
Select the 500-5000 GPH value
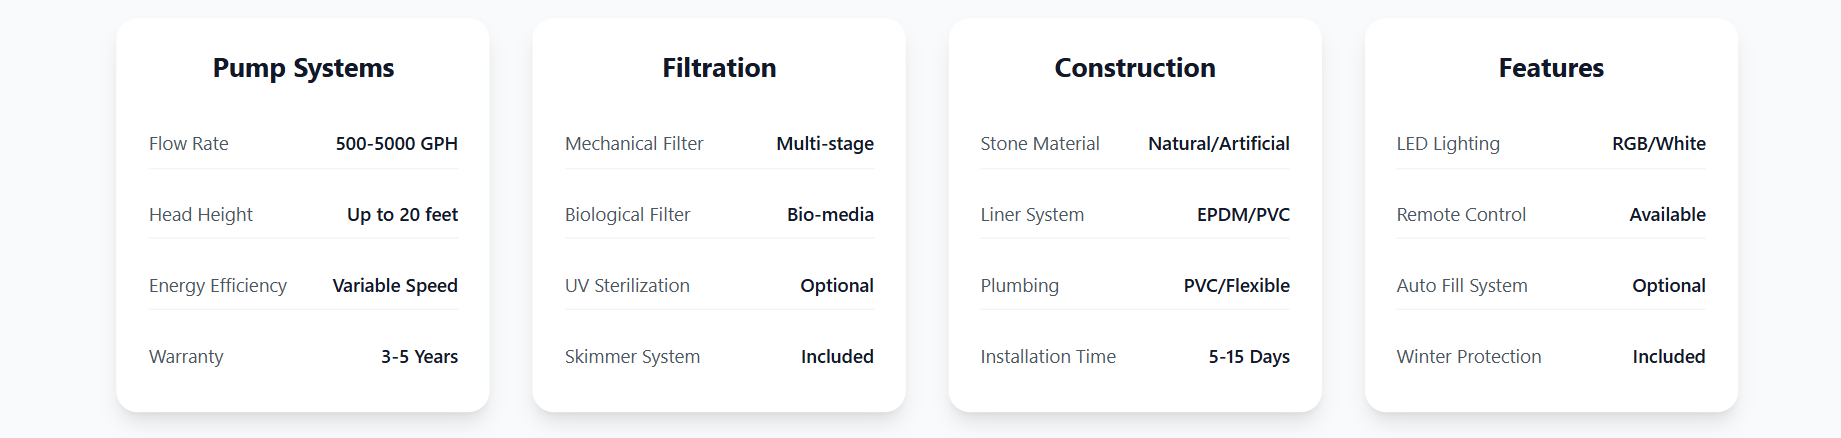pyautogui.click(x=396, y=144)
